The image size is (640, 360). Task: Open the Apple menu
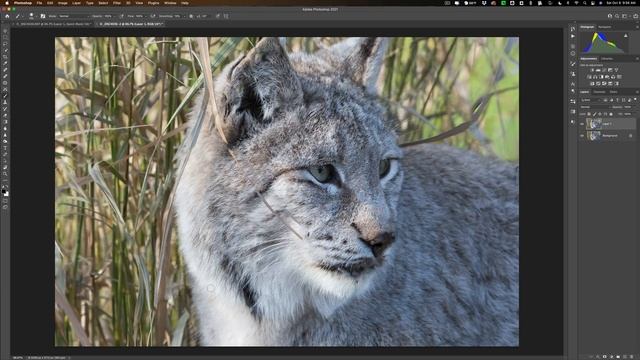pyautogui.click(x=7, y=3)
